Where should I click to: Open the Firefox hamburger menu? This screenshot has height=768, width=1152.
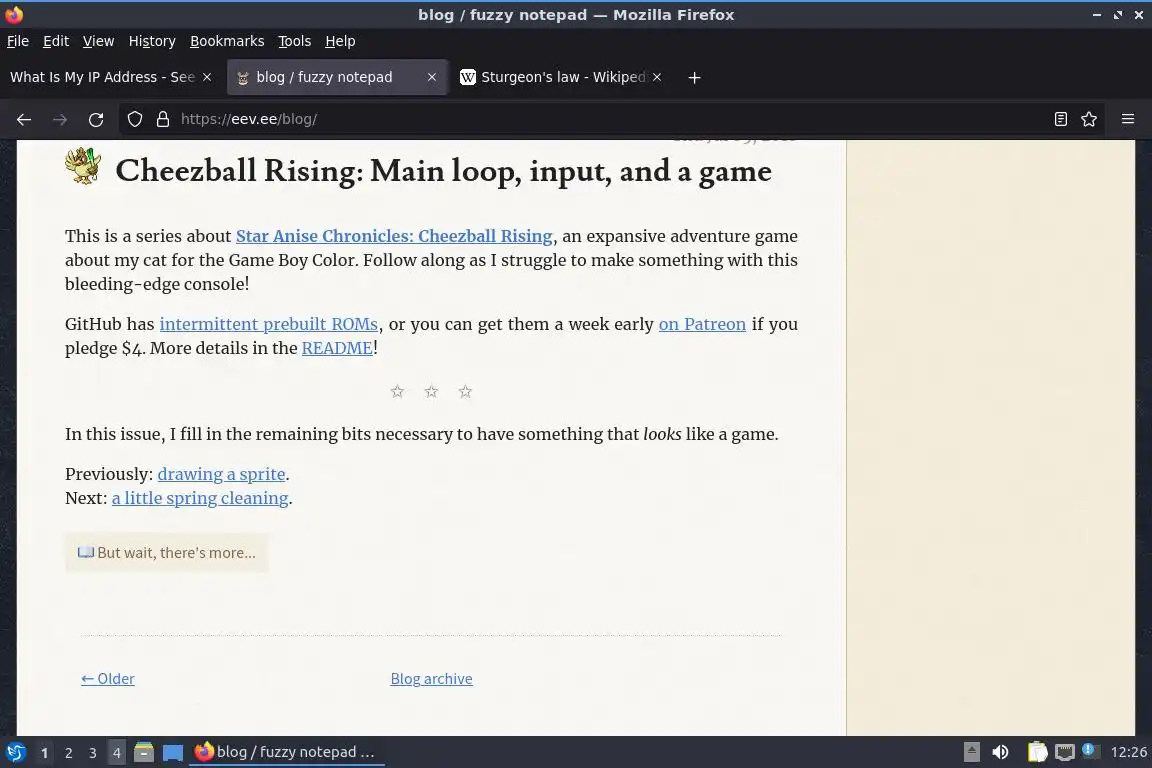pos(1128,119)
